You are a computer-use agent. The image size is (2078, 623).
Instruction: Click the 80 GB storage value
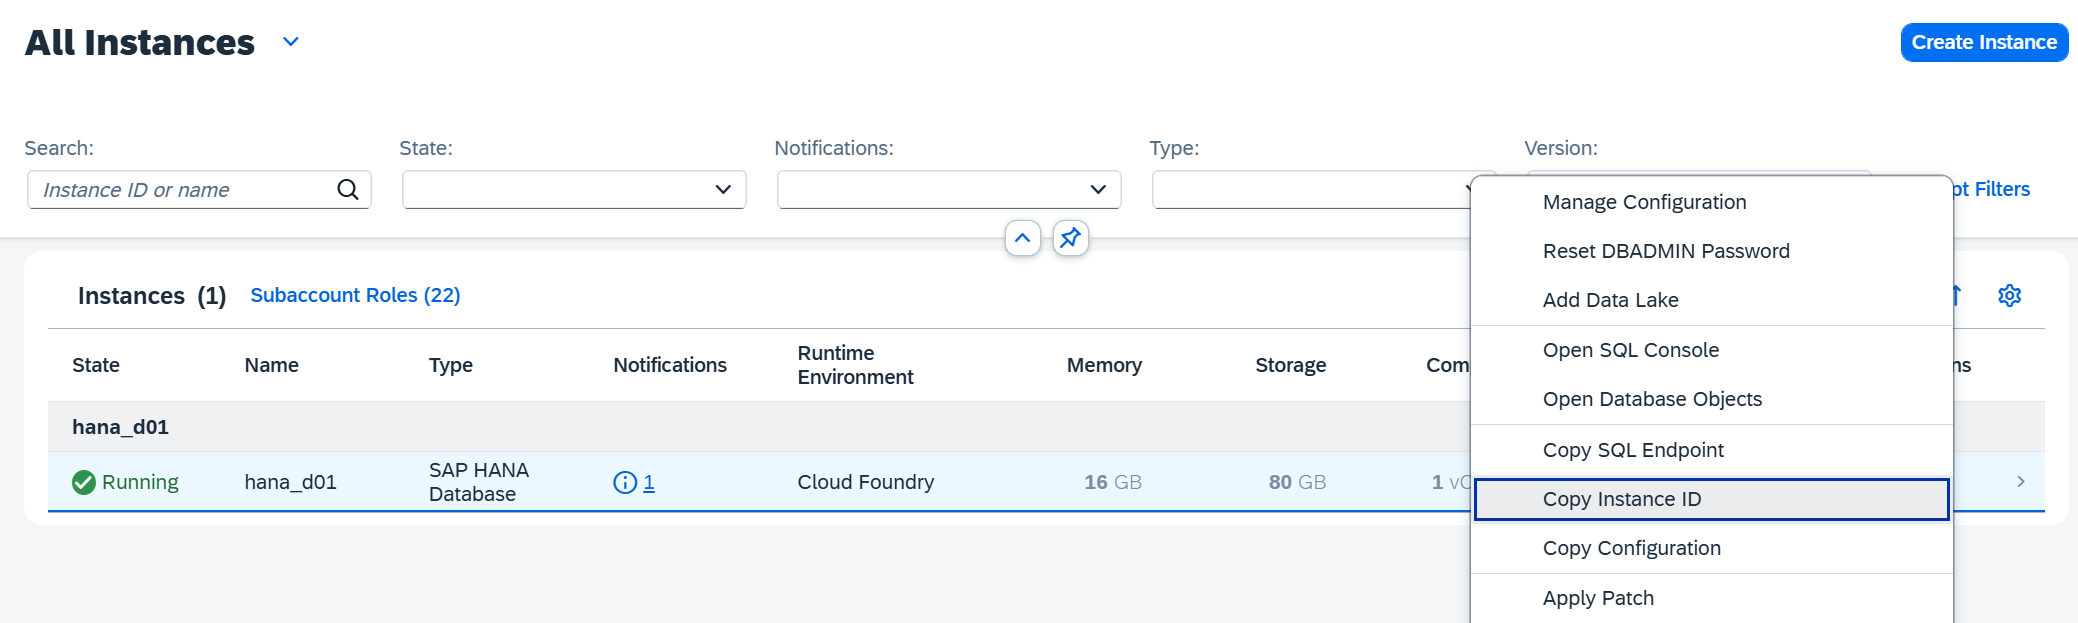click(x=1297, y=482)
